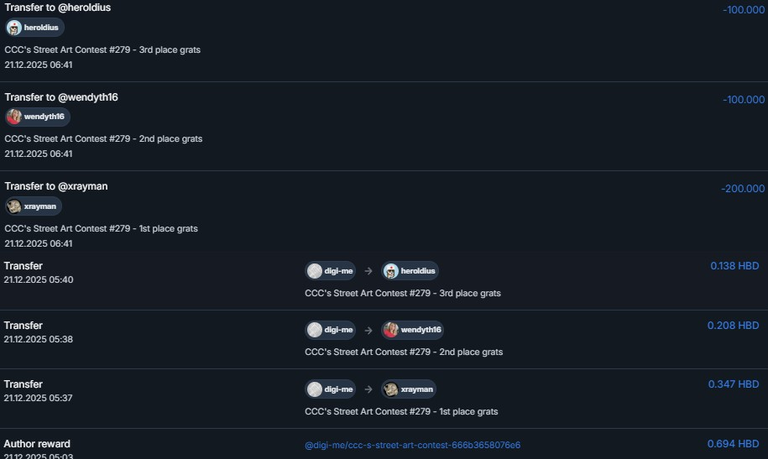Click arrow icon between digi-me and heroldius
Screen dimensions: 768x459
tap(368, 271)
